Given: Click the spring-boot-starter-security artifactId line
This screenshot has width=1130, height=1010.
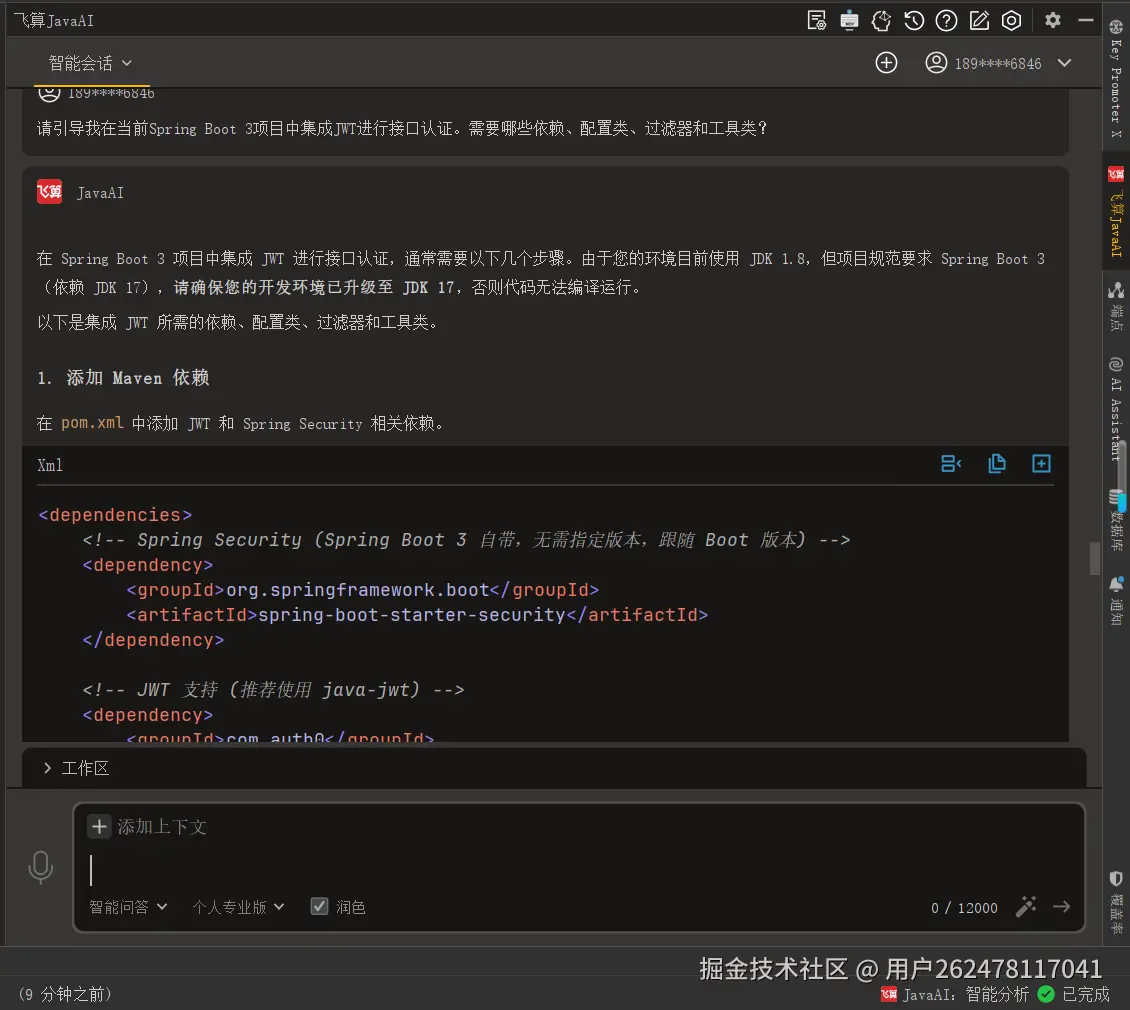Looking at the screenshot, I should pos(417,614).
